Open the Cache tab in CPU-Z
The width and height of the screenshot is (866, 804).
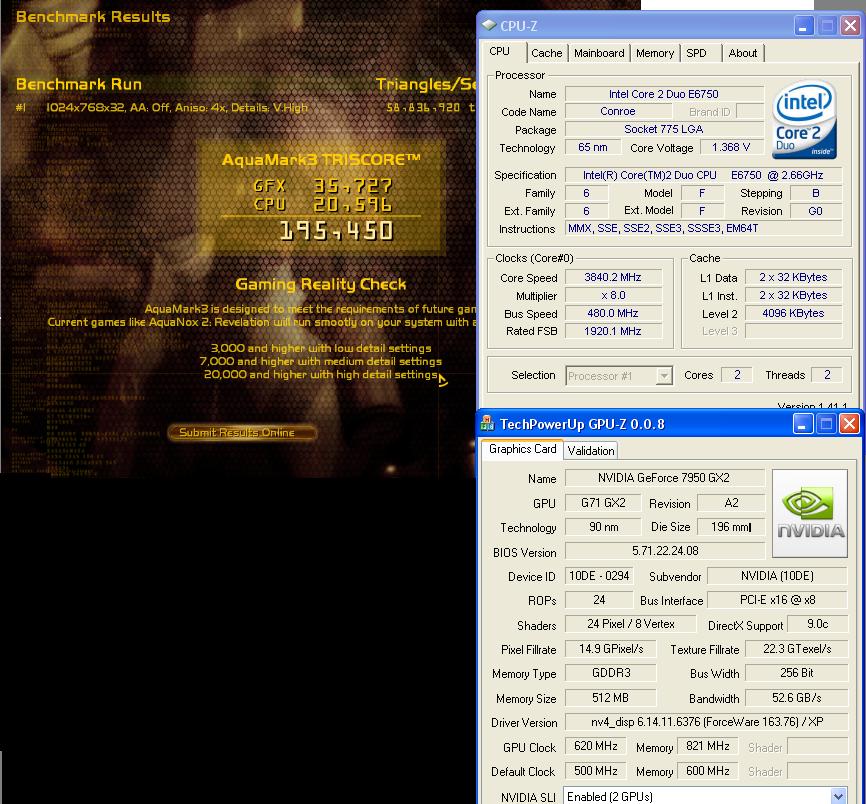coord(546,53)
